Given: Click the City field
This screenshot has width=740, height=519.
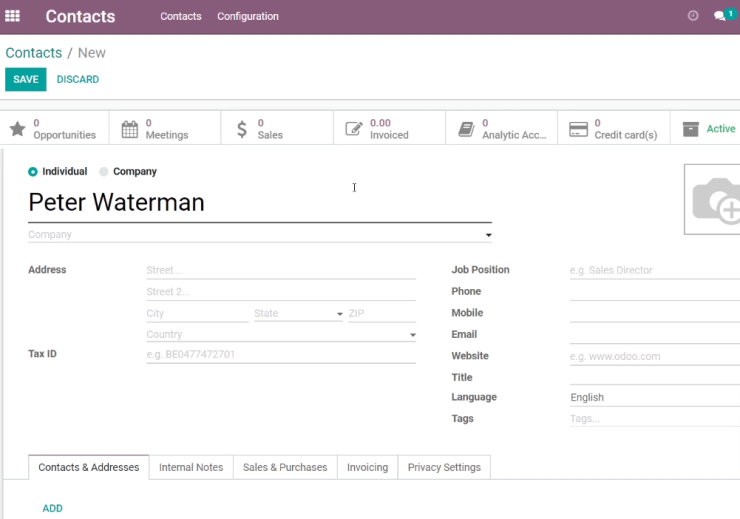Looking at the screenshot, I should 197,313.
